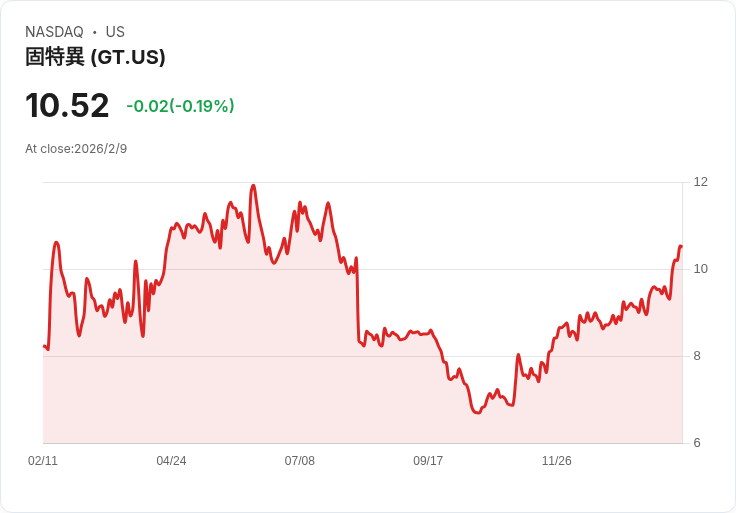Click the US market label
The width and height of the screenshot is (736, 513).
click(x=115, y=32)
